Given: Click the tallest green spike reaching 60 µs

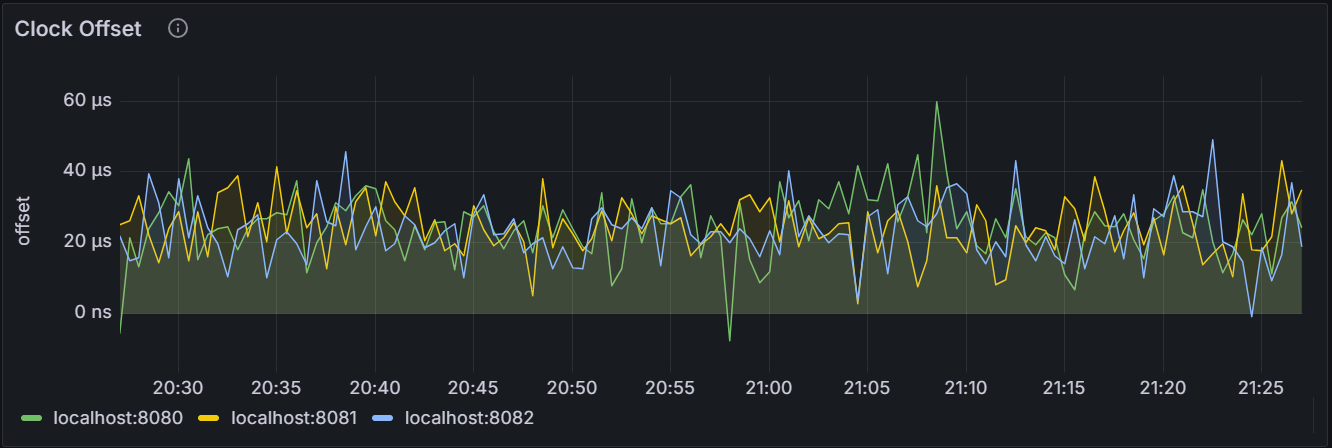Looking at the screenshot, I should 937,103.
